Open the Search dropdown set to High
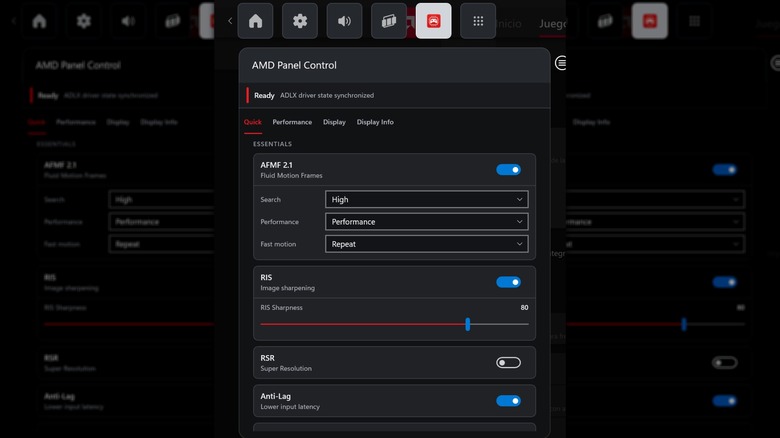 pos(426,200)
